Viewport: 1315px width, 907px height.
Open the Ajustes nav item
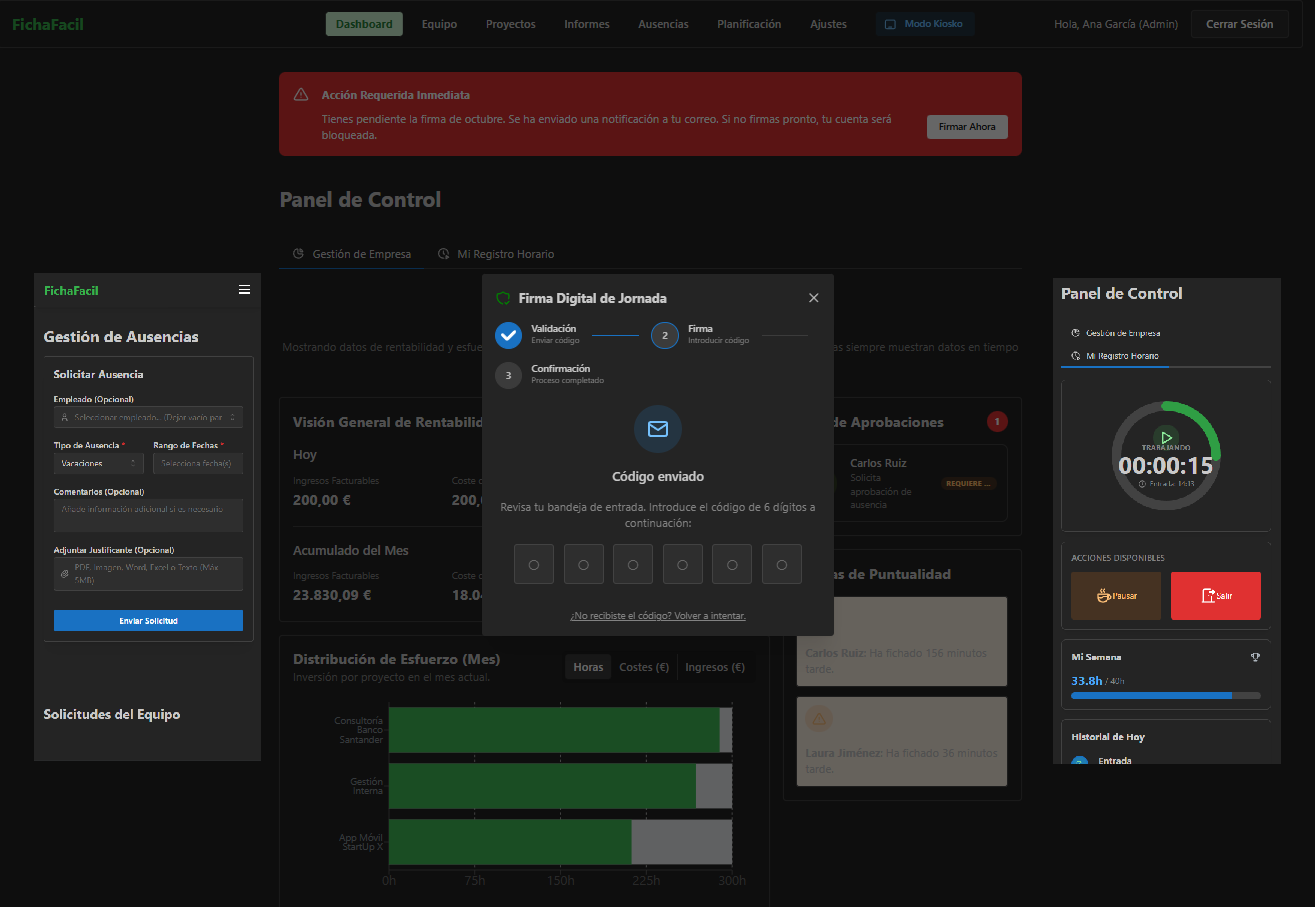[828, 24]
